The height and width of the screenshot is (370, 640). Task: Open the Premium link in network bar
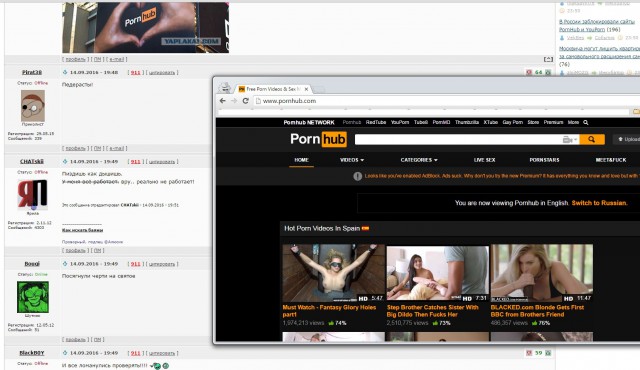553,122
